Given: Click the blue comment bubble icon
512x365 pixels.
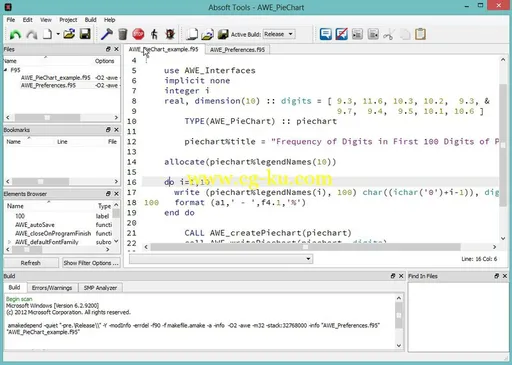Looking at the screenshot, I should (326, 34).
